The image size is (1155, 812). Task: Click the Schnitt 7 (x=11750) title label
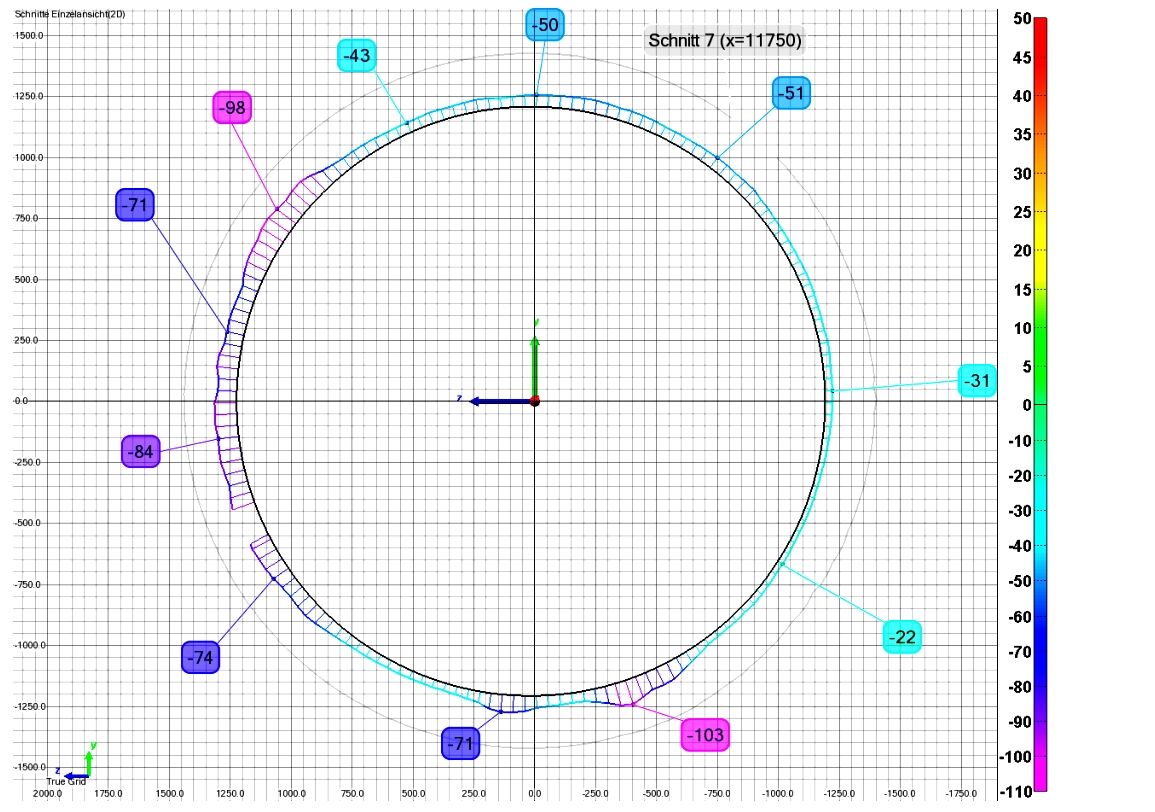(725, 41)
